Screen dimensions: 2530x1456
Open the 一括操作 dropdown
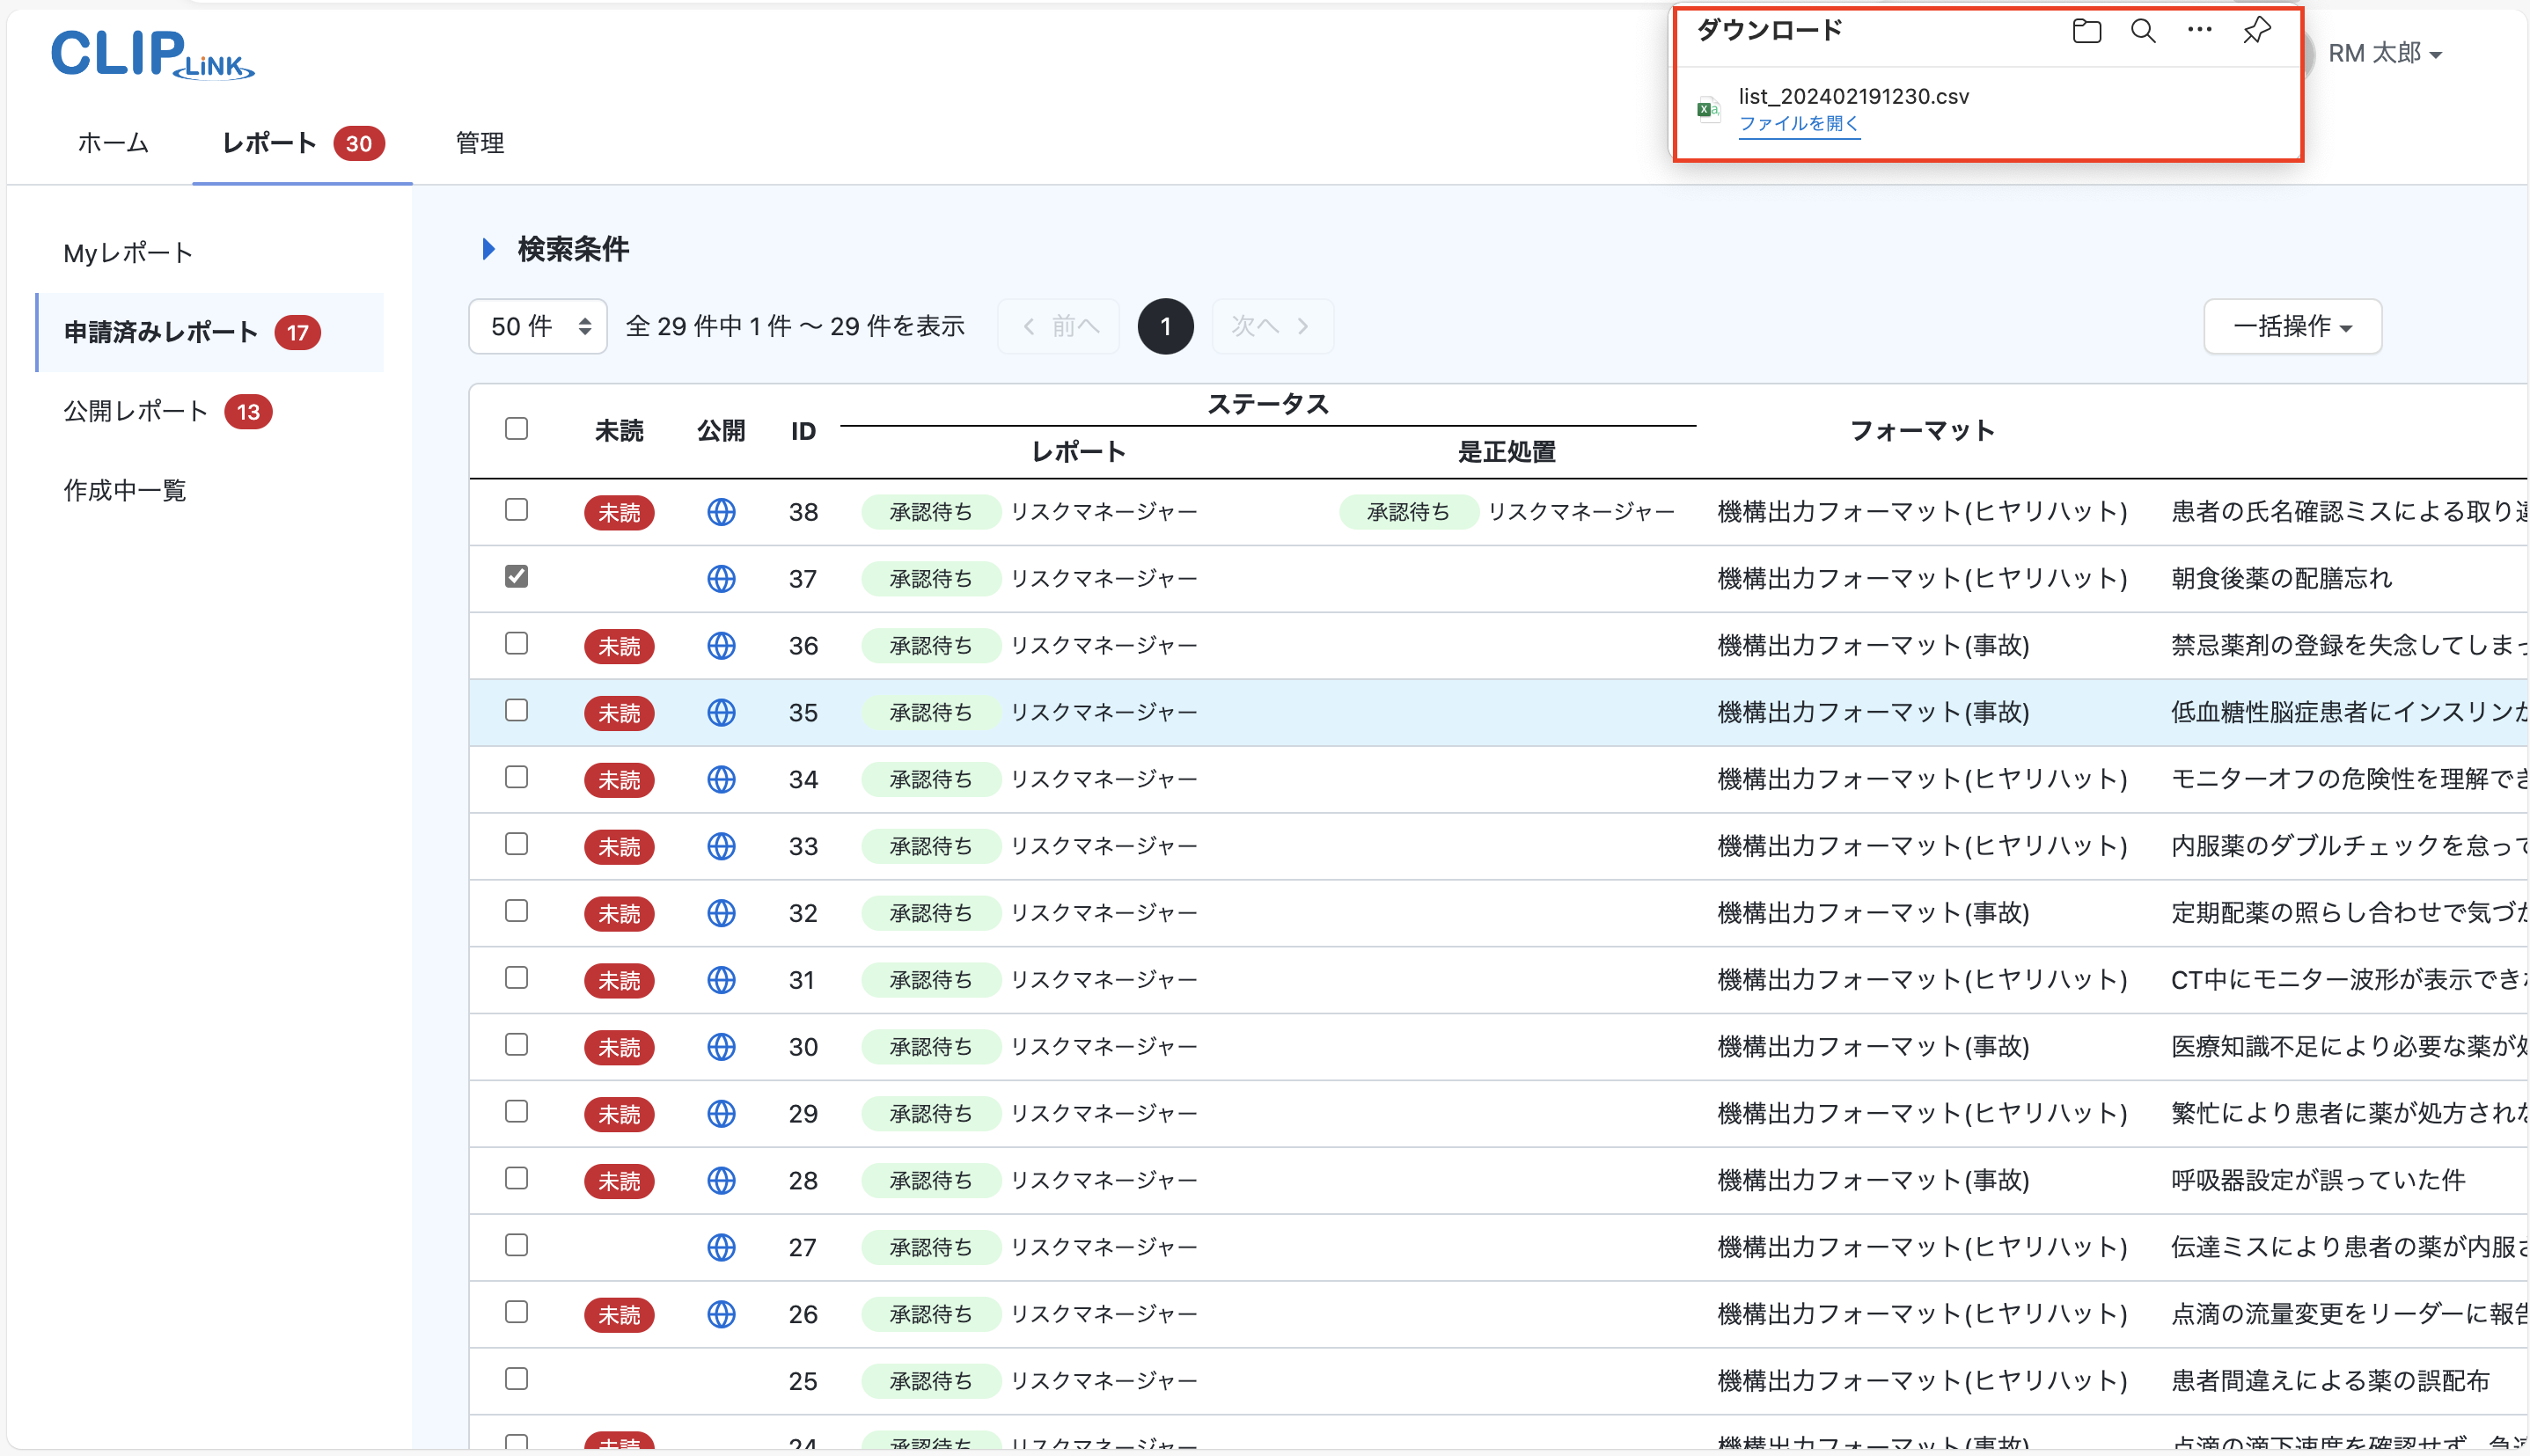[x=2292, y=326]
